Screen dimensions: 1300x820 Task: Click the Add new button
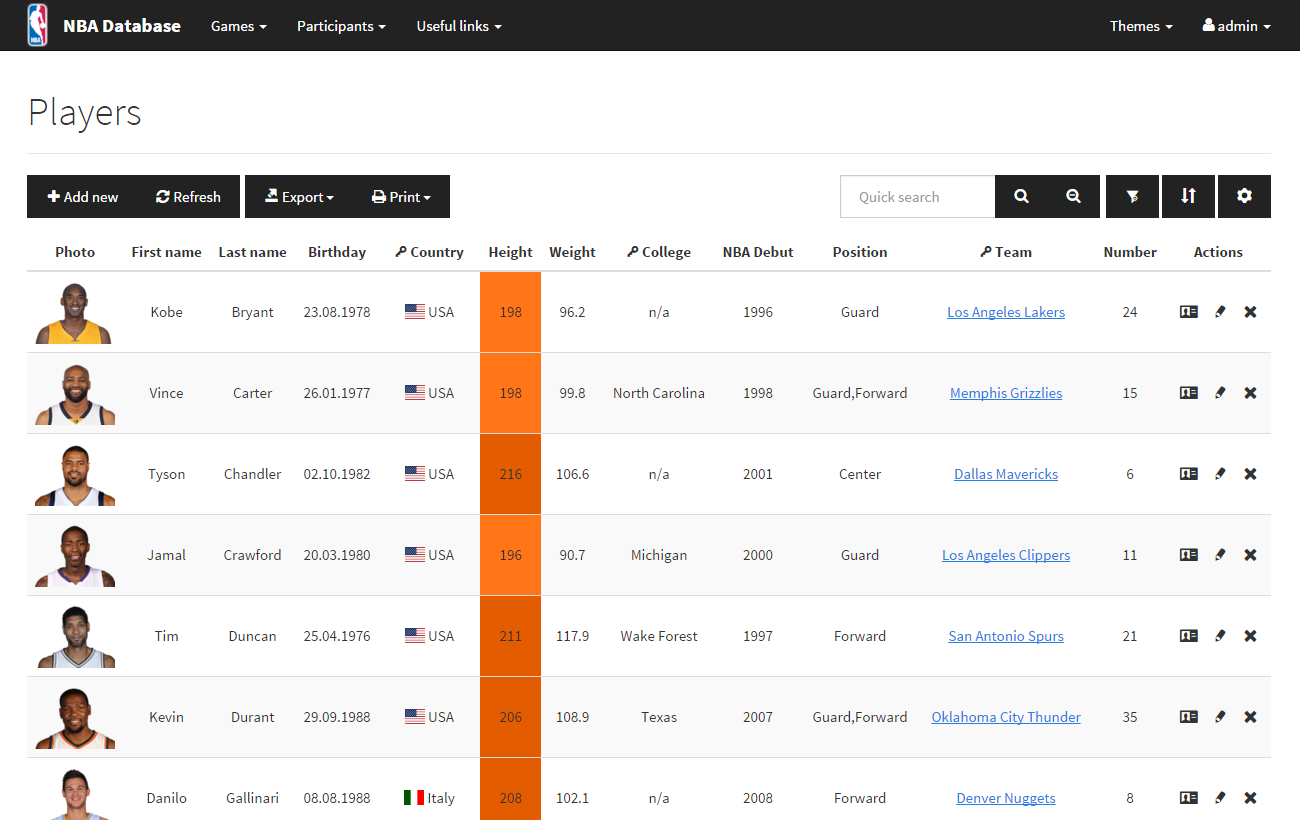[x=83, y=197]
